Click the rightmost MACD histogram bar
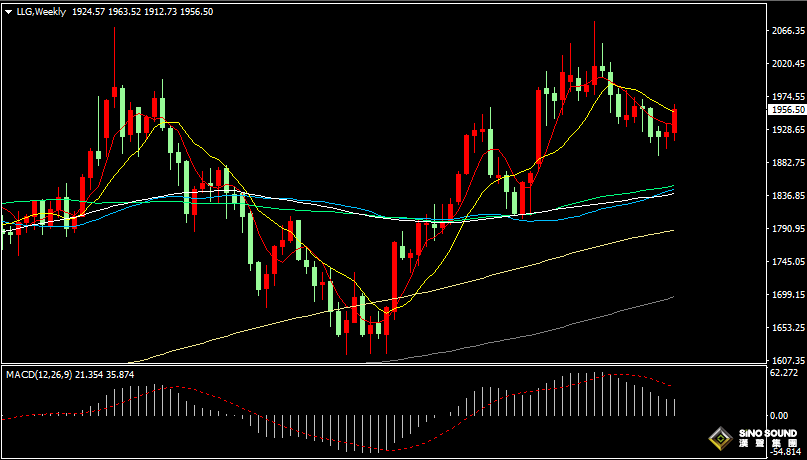Screen dimensions: 807x460 click(675, 407)
